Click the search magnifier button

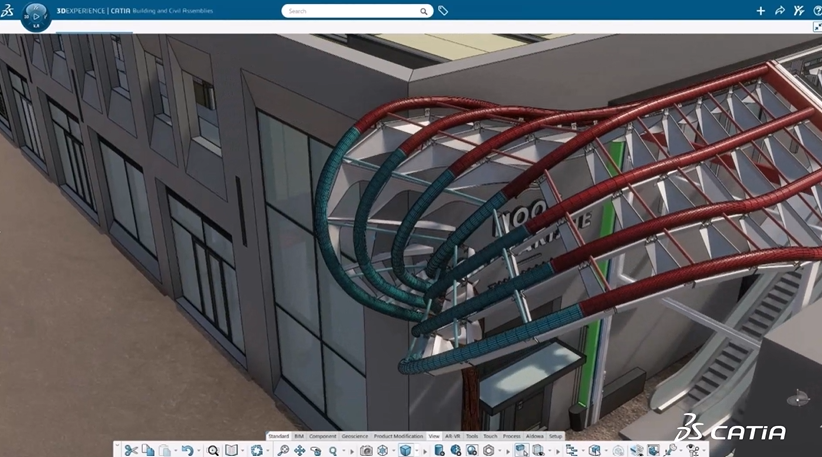pyautogui.click(x=424, y=11)
